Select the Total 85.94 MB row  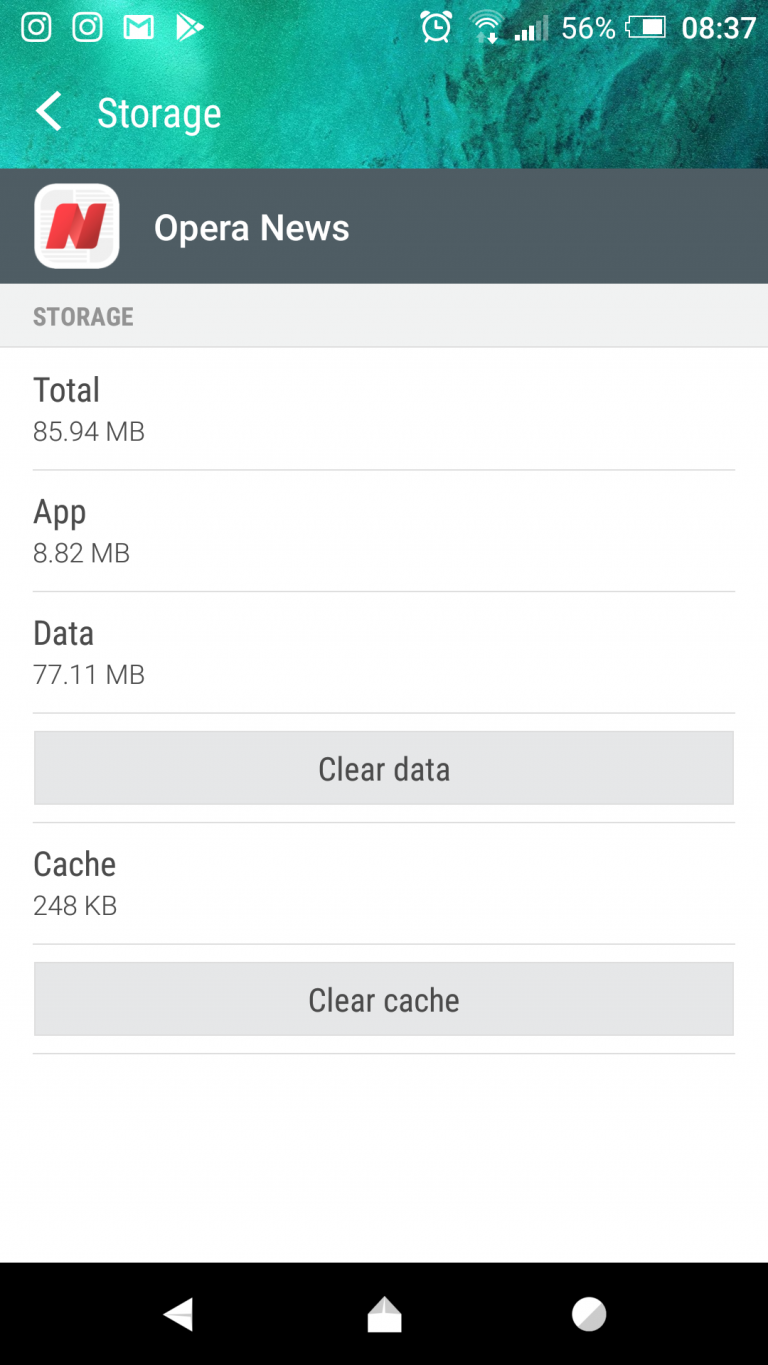[384, 409]
